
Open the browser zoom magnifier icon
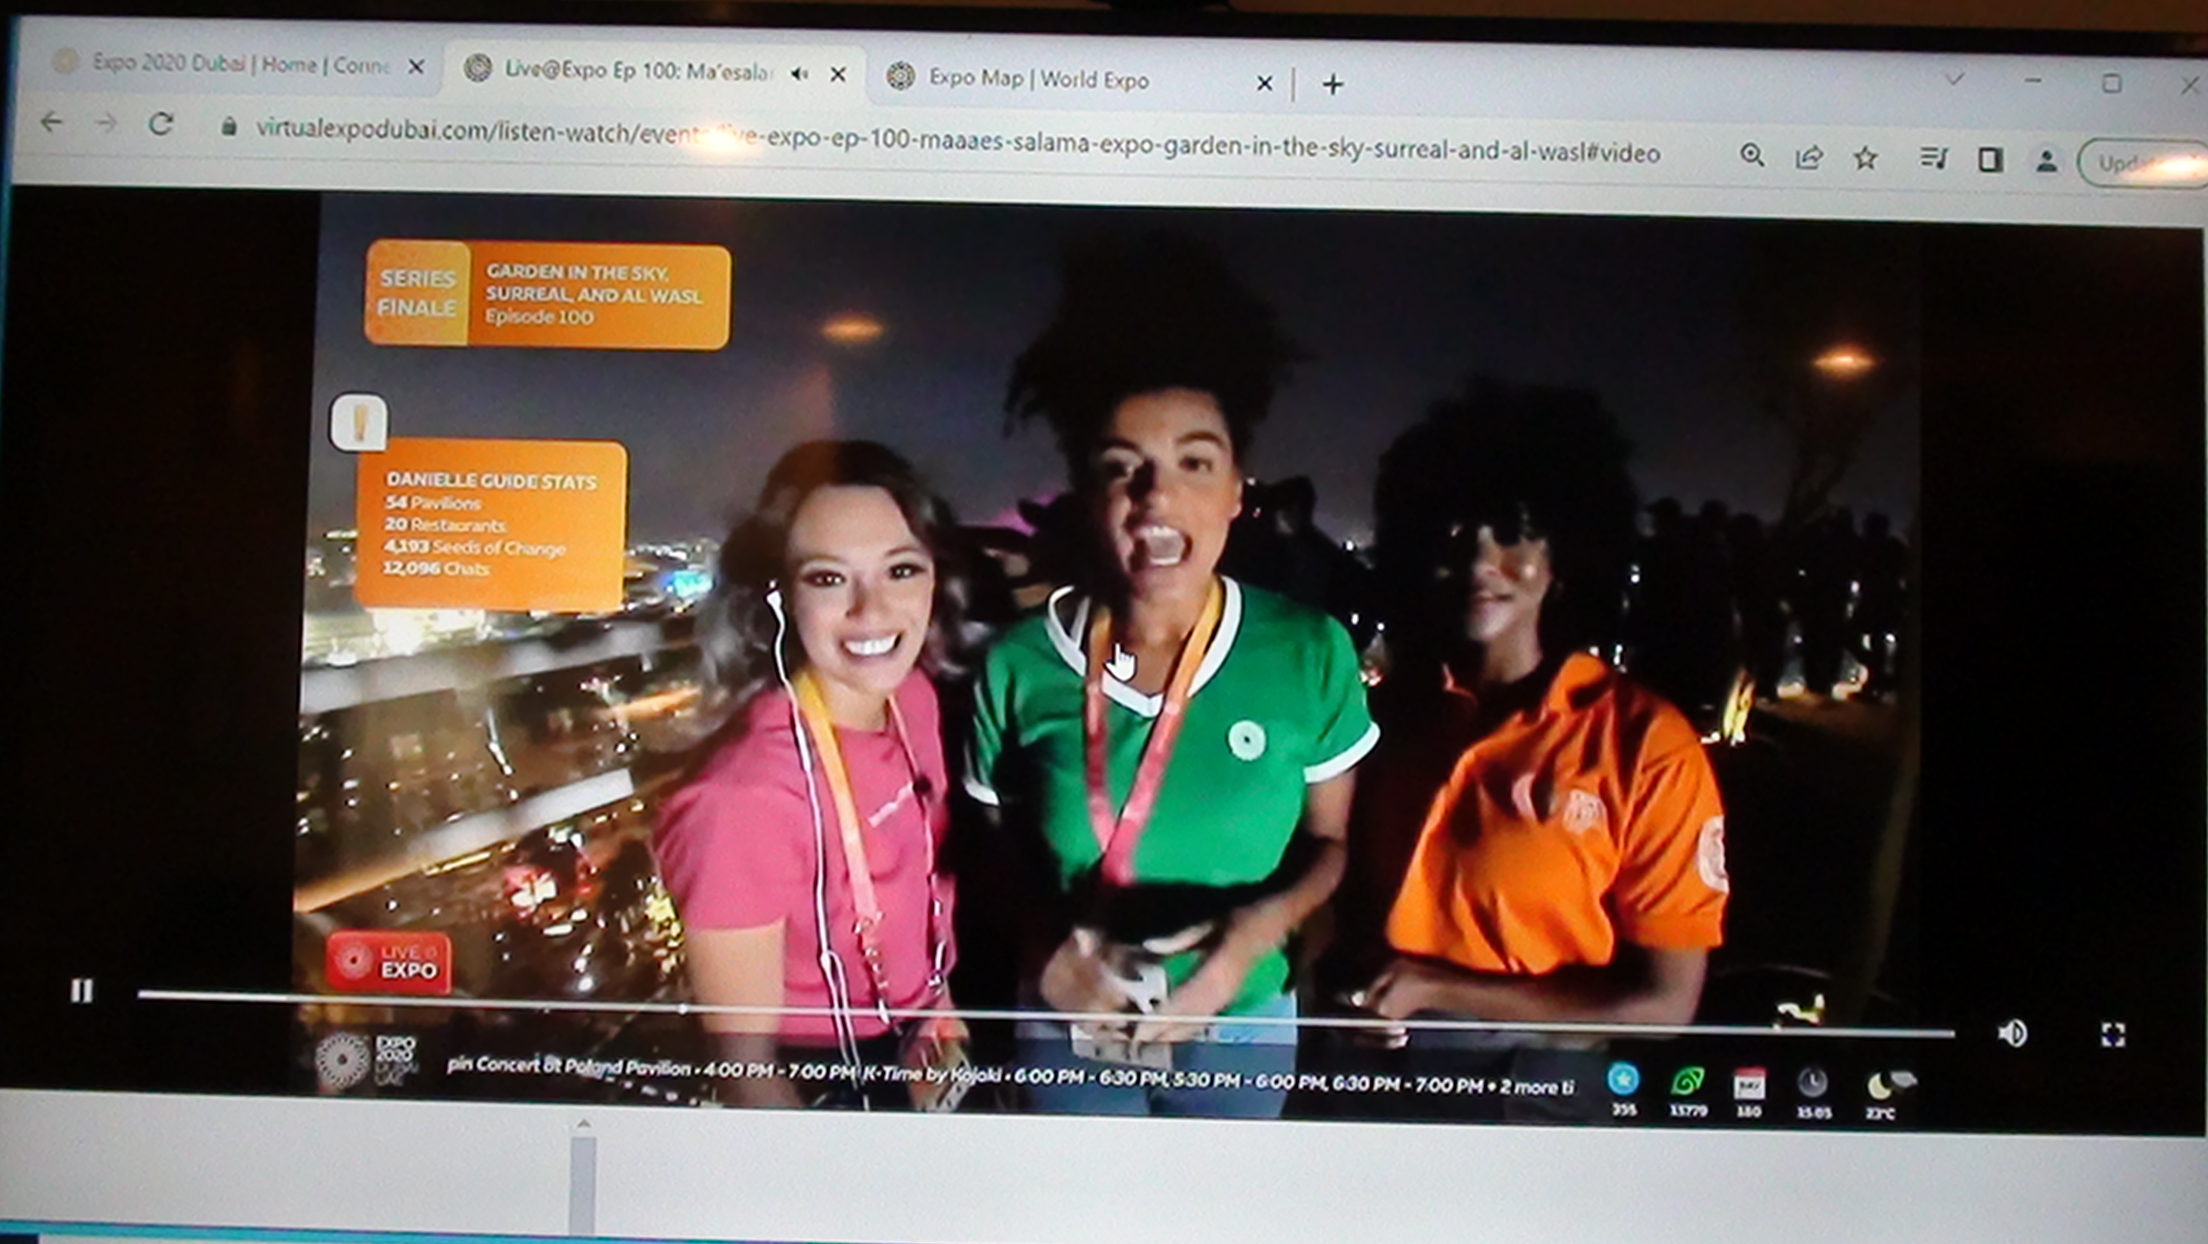(1751, 155)
